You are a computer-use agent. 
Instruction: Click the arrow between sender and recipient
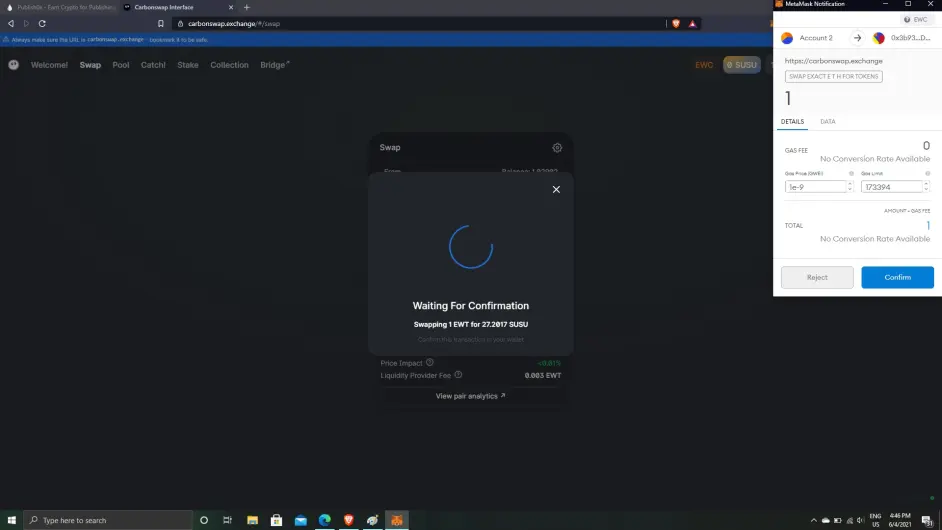(857, 38)
